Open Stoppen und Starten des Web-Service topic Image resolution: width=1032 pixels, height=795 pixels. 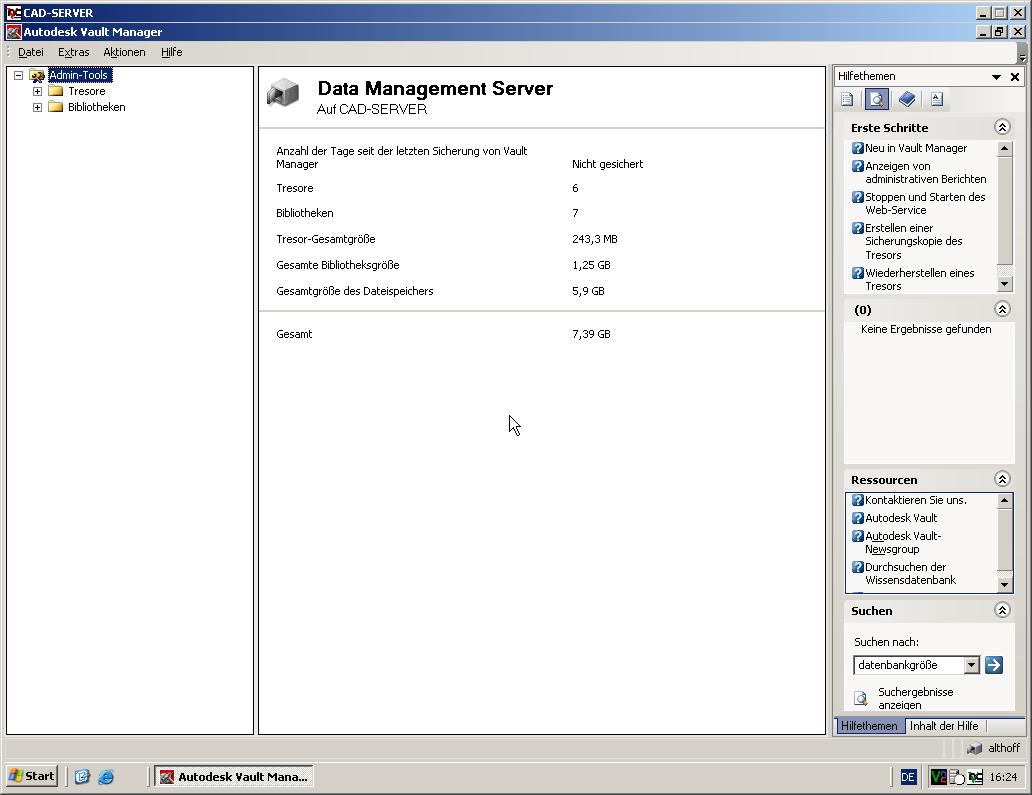coord(925,203)
